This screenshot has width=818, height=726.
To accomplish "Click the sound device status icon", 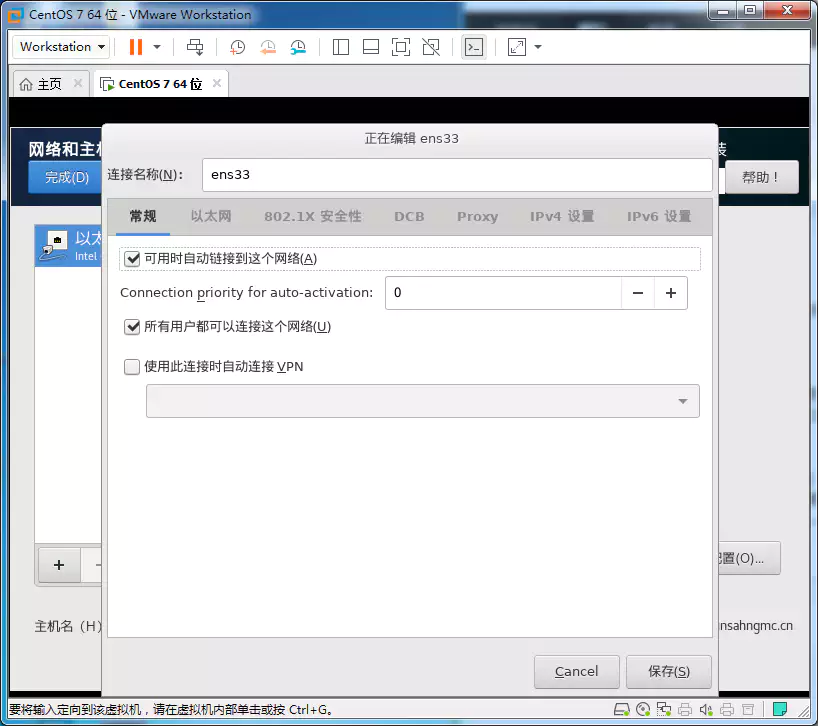I will [704, 711].
